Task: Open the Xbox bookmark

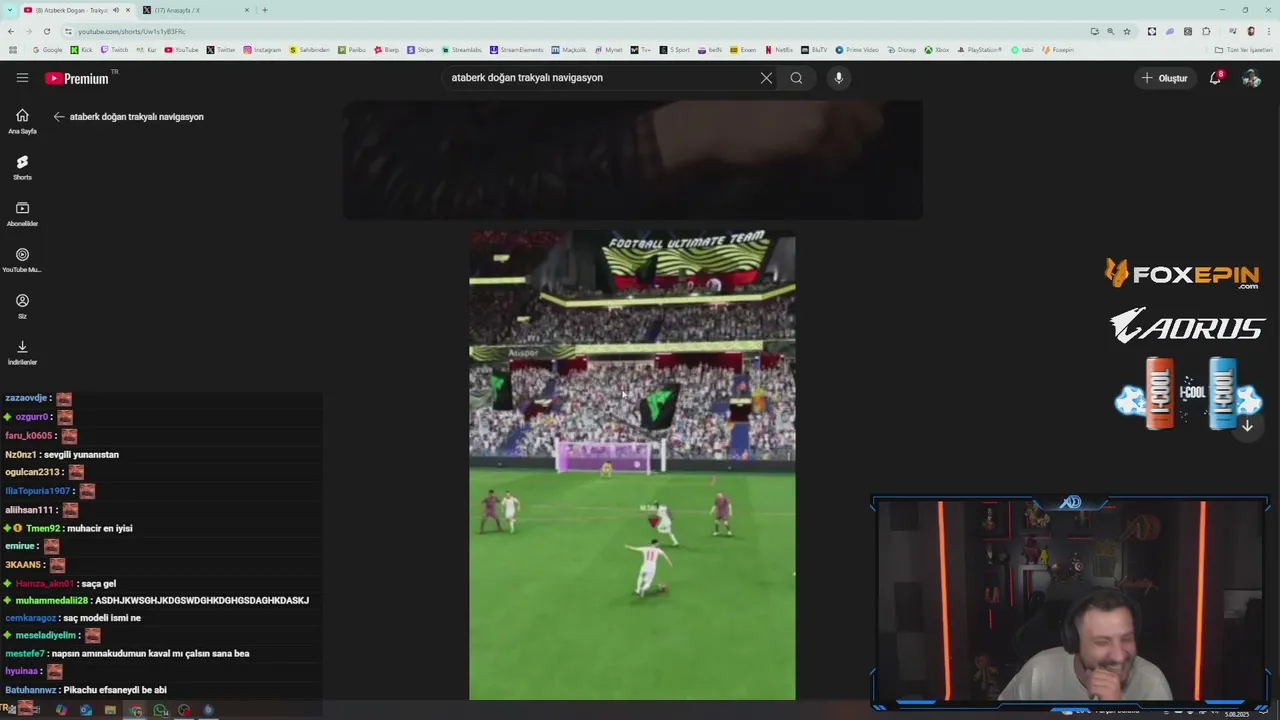Action: 937,50
